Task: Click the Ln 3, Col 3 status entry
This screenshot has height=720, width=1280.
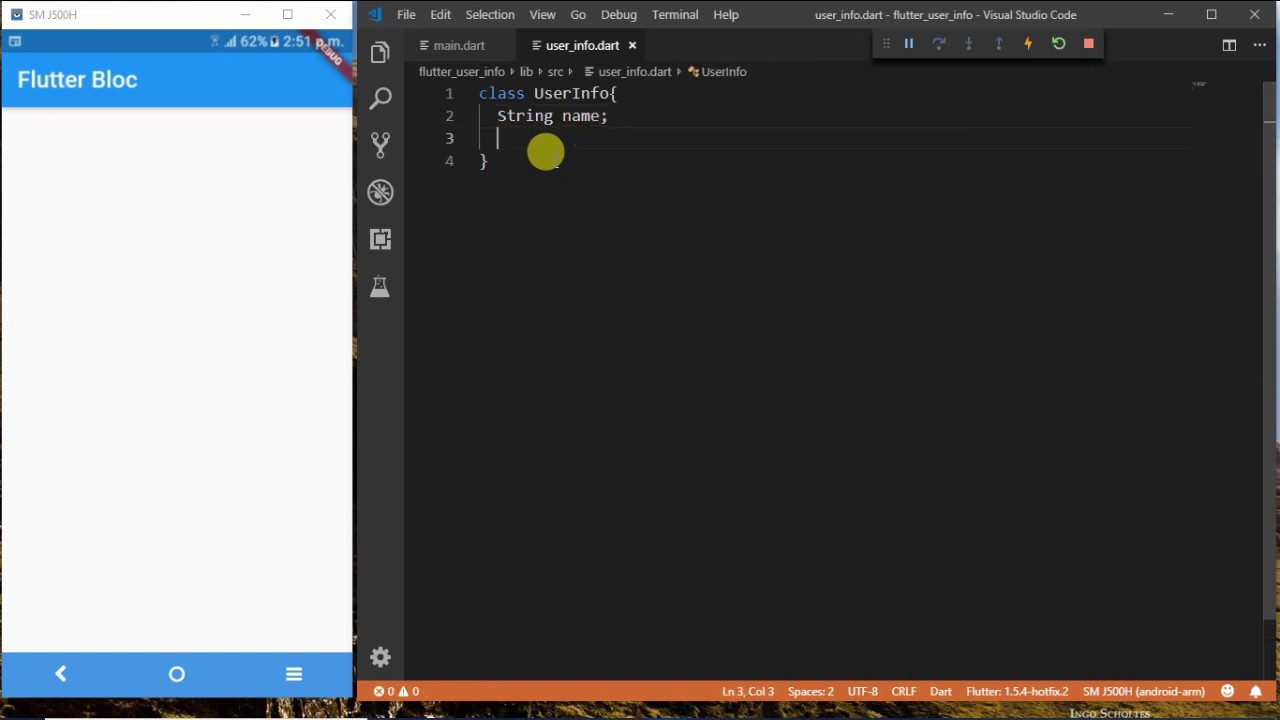Action: [748, 692]
